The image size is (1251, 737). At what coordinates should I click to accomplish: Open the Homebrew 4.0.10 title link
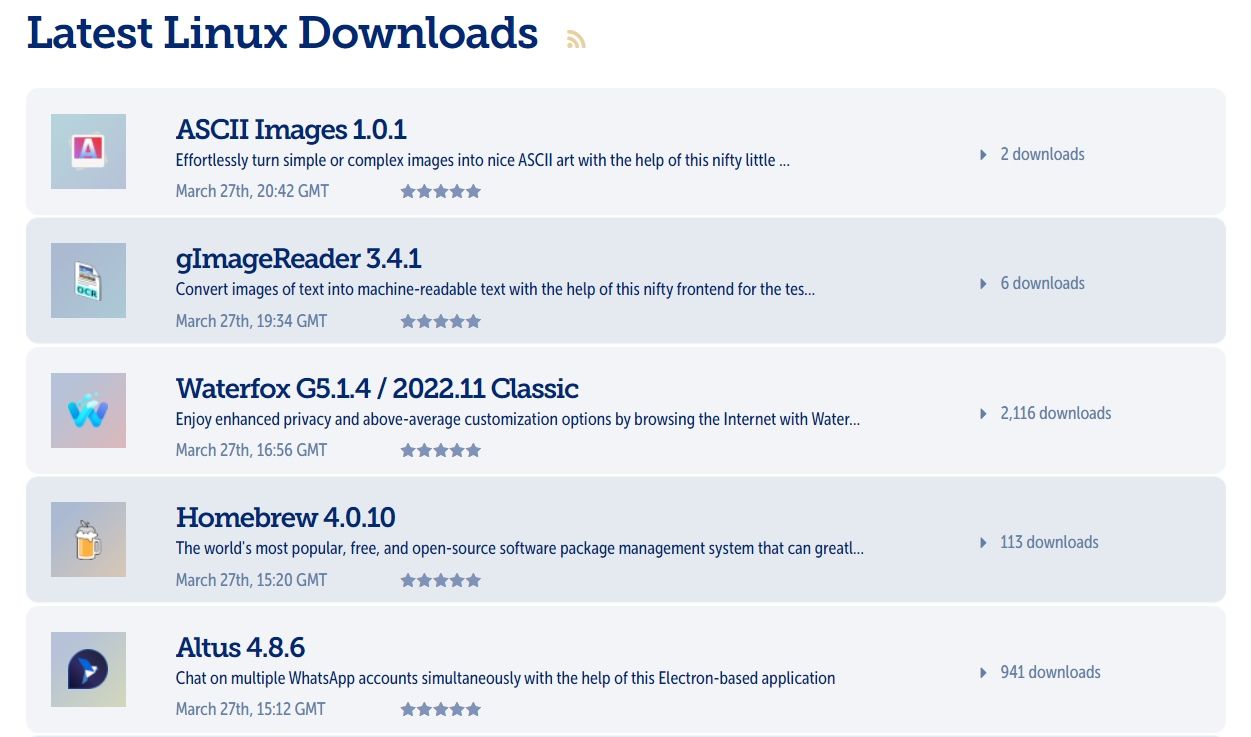(x=285, y=517)
